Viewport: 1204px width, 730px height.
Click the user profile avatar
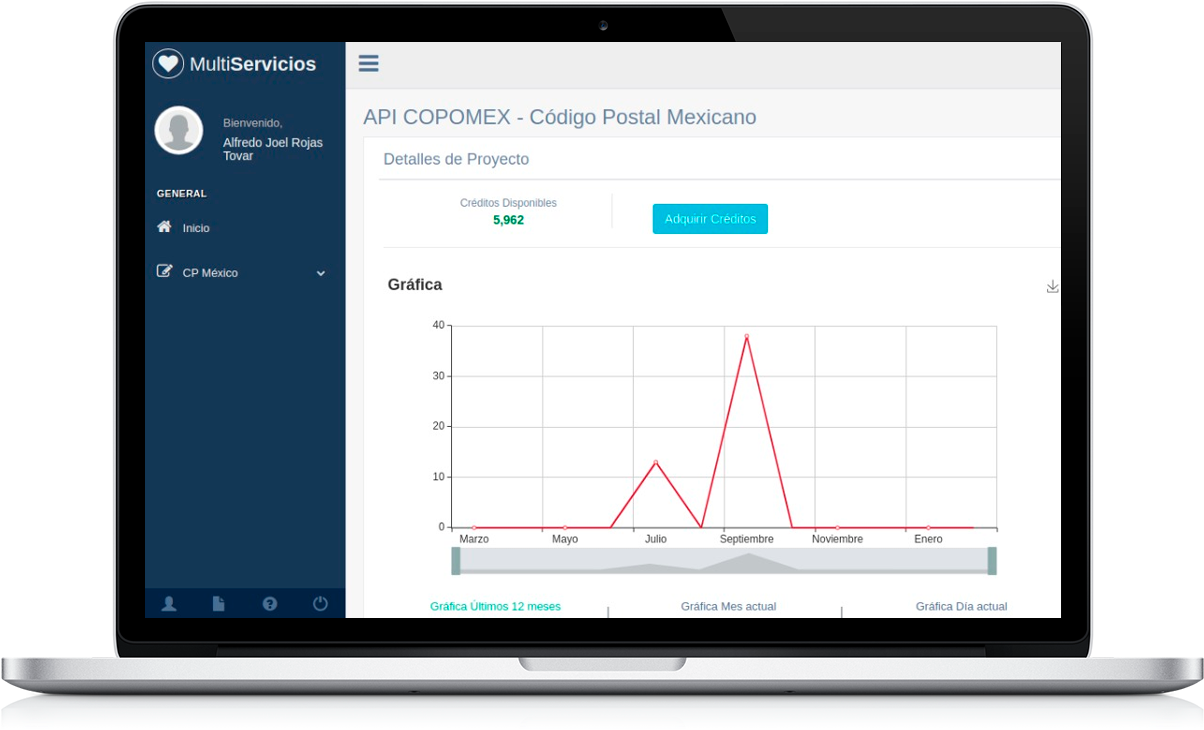[179, 130]
